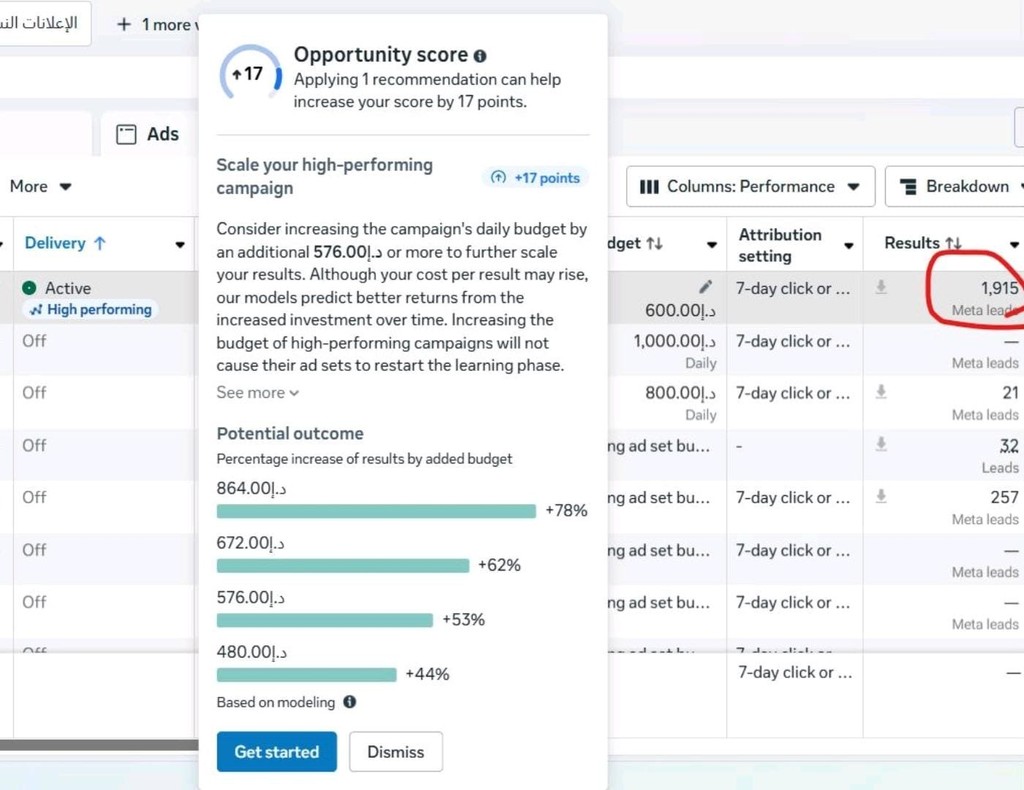Click the Get started button
Image resolution: width=1024 pixels, height=790 pixels.
[276, 752]
